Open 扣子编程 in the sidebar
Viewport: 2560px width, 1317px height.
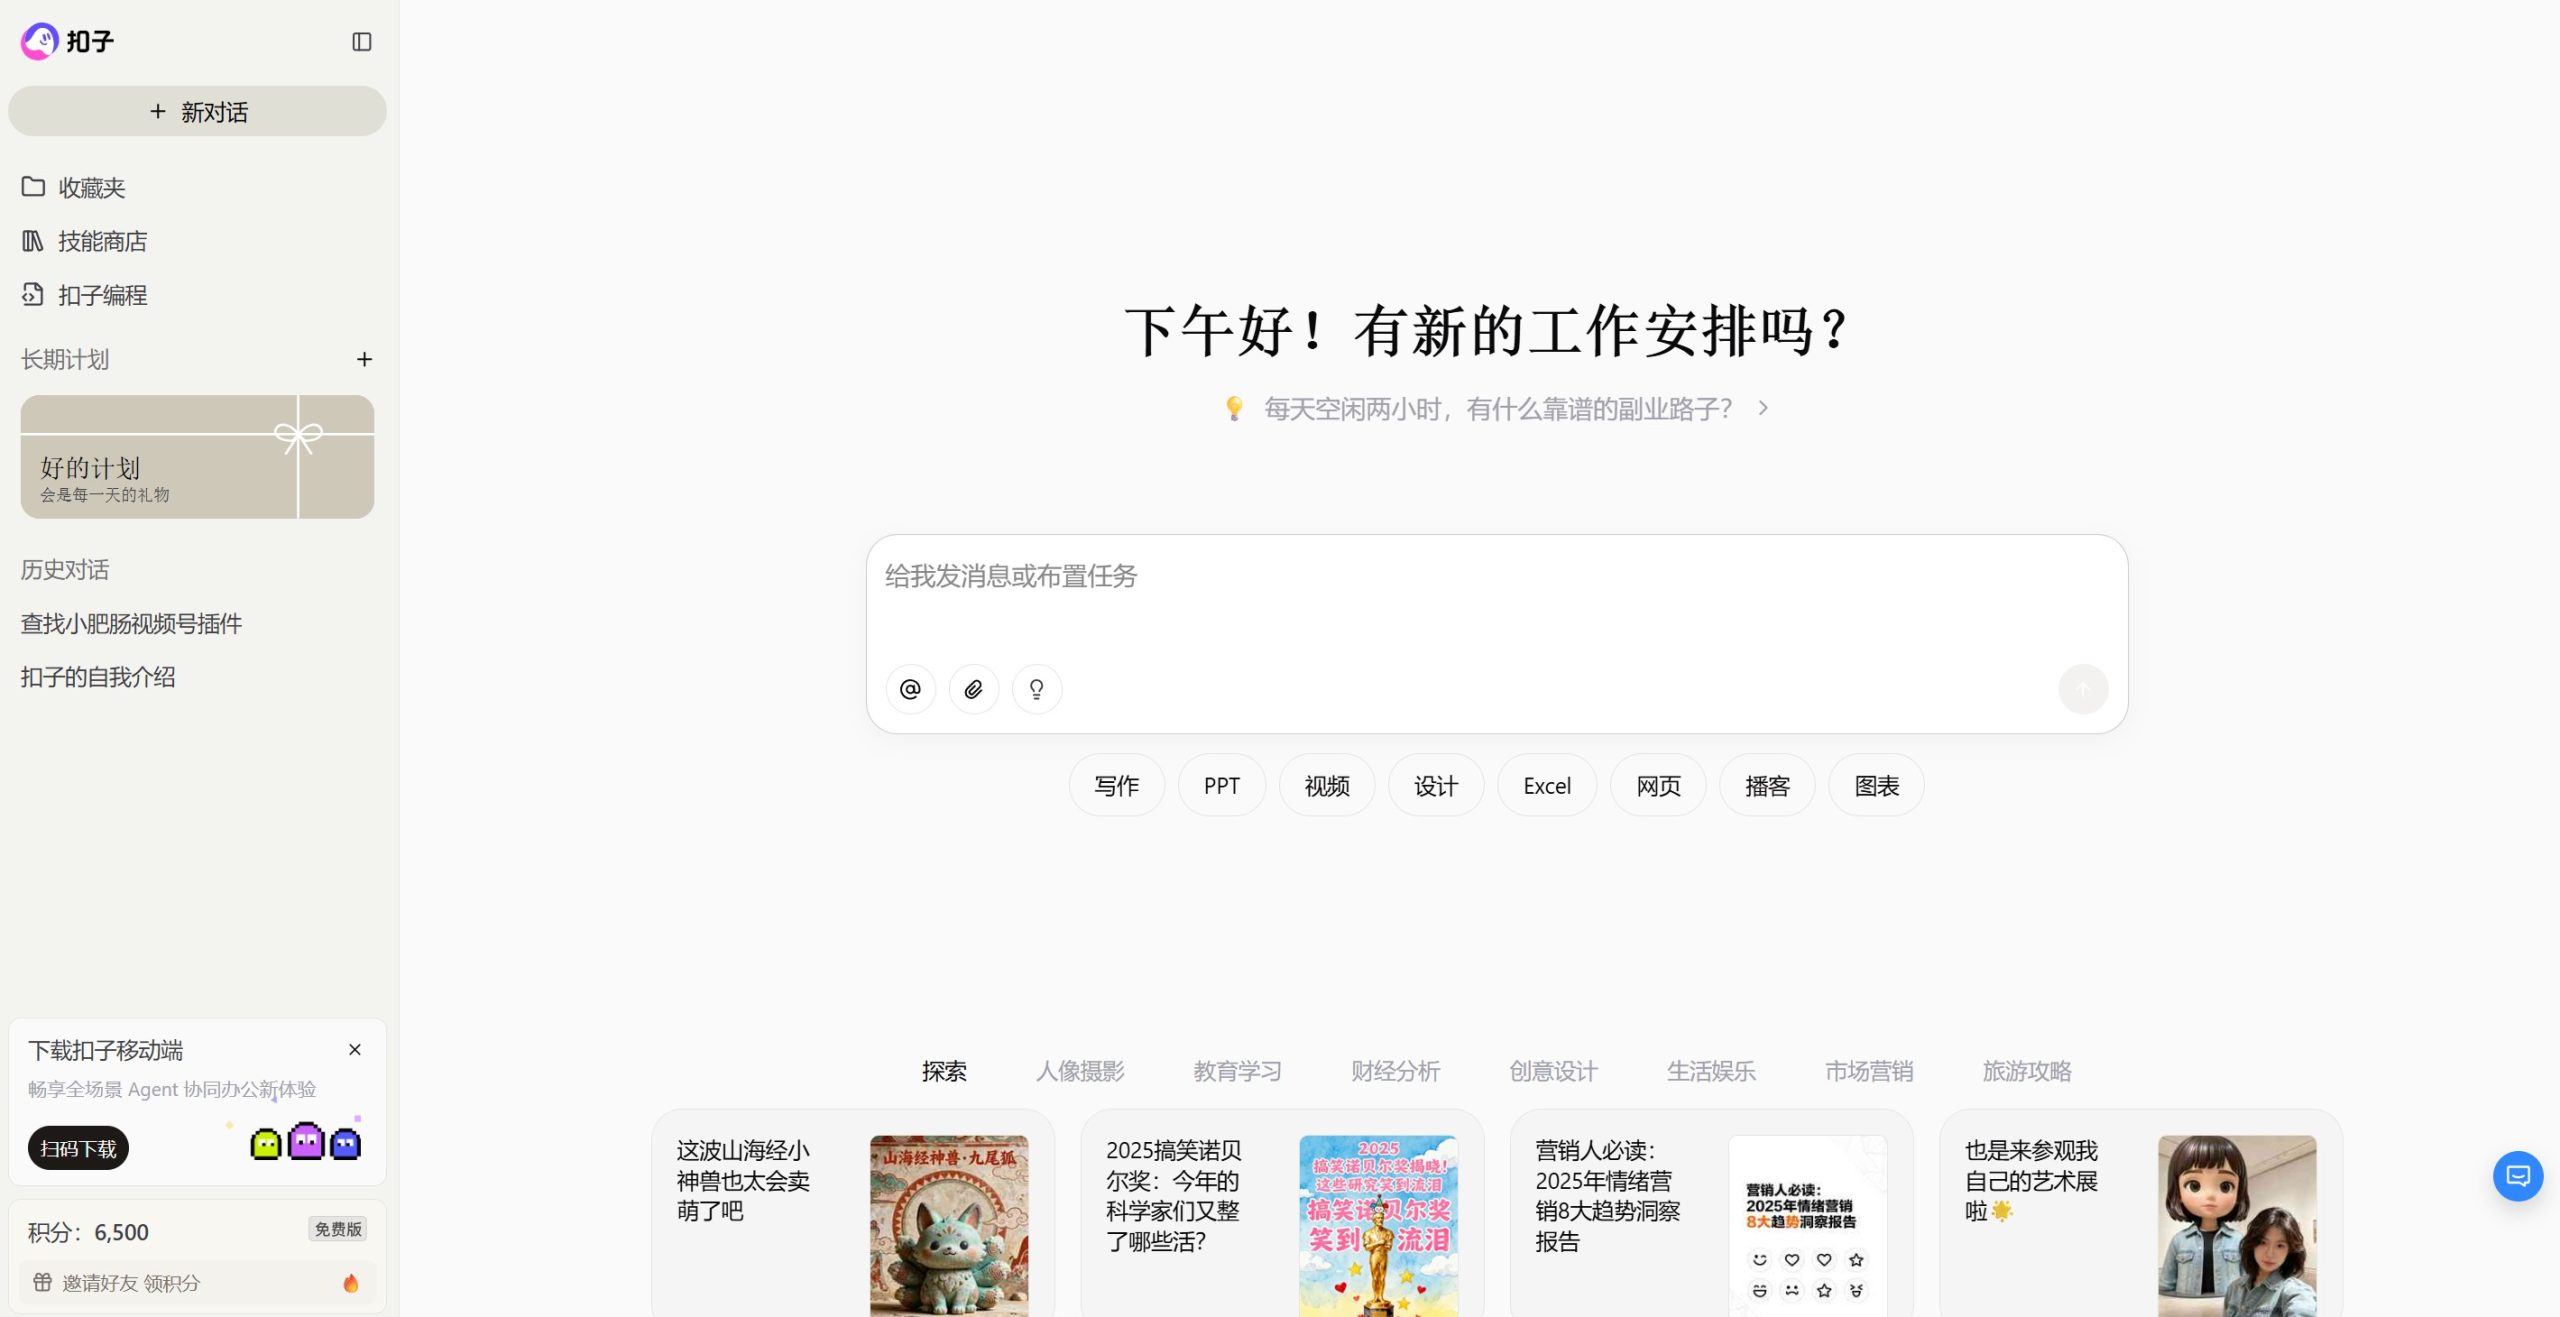click(x=101, y=295)
